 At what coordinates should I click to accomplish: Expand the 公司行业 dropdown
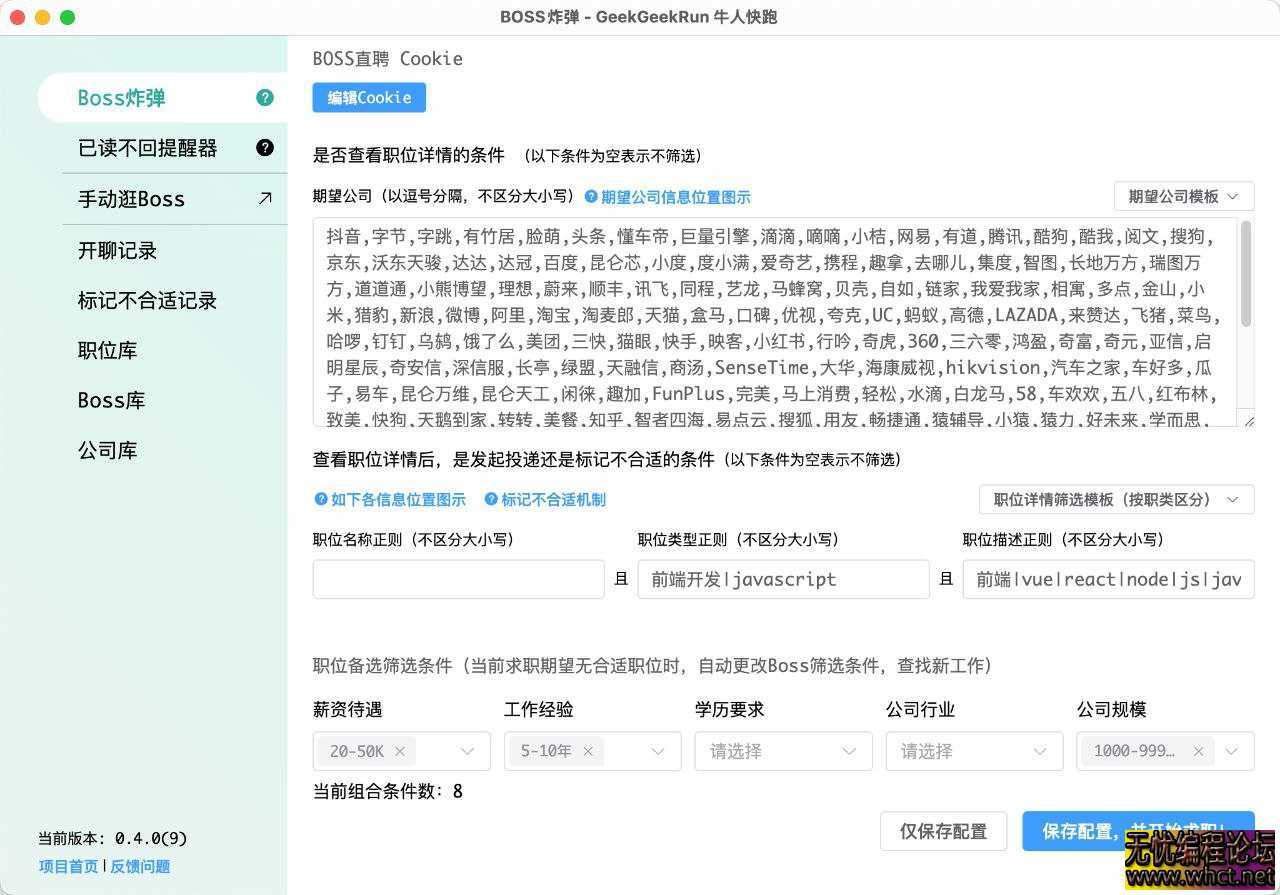coord(973,751)
